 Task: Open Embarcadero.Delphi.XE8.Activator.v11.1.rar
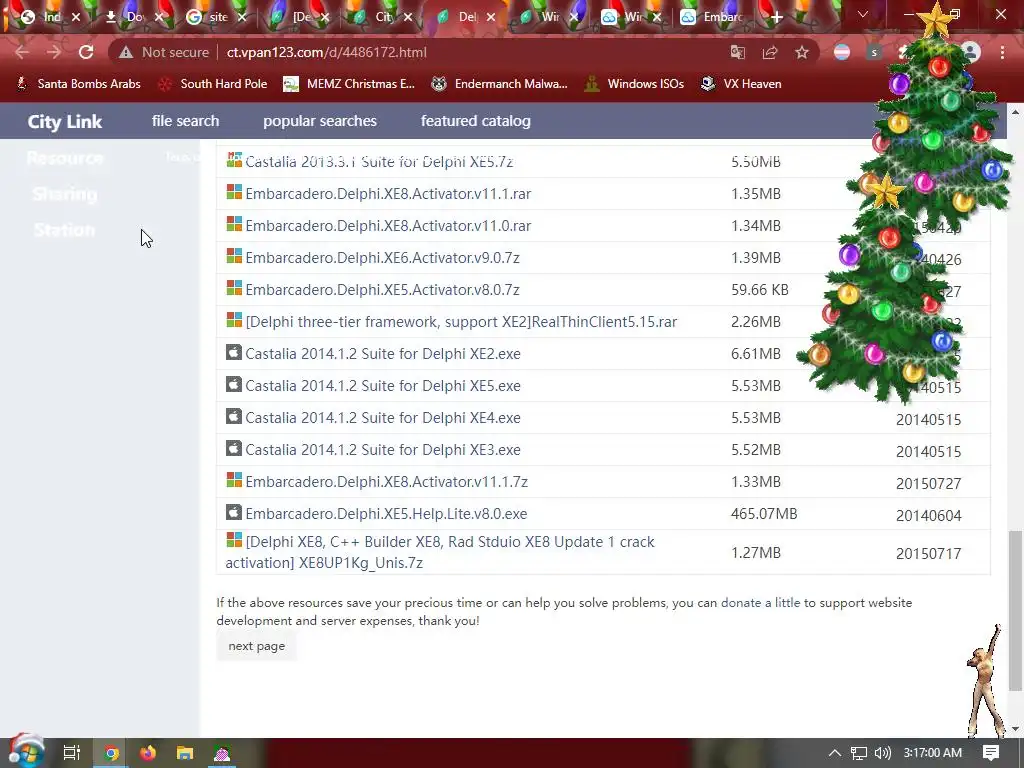[388, 194]
